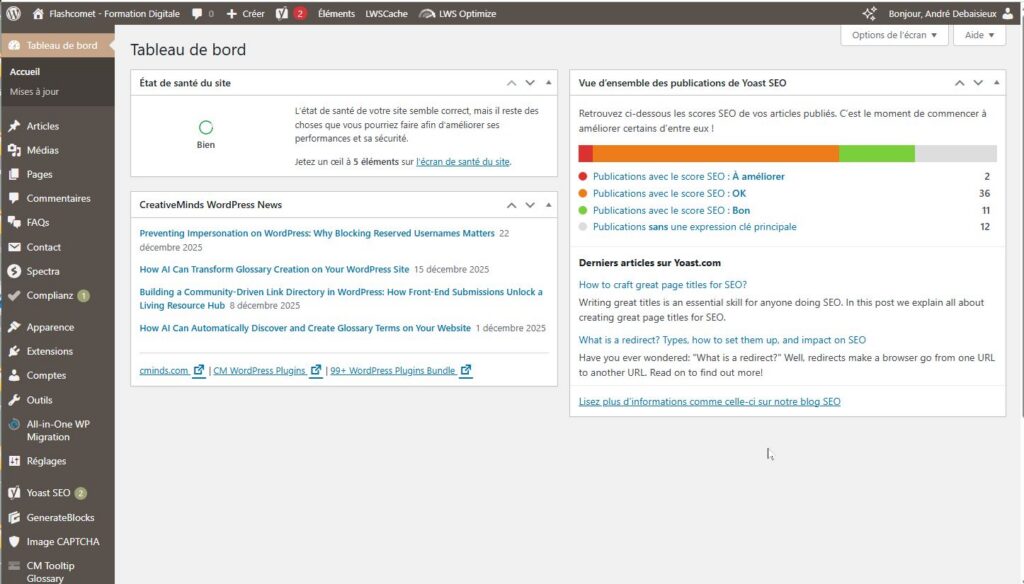The height and width of the screenshot is (584, 1024).
Task: Click the WordPress logo icon in admin bar
Action: [13, 14]
